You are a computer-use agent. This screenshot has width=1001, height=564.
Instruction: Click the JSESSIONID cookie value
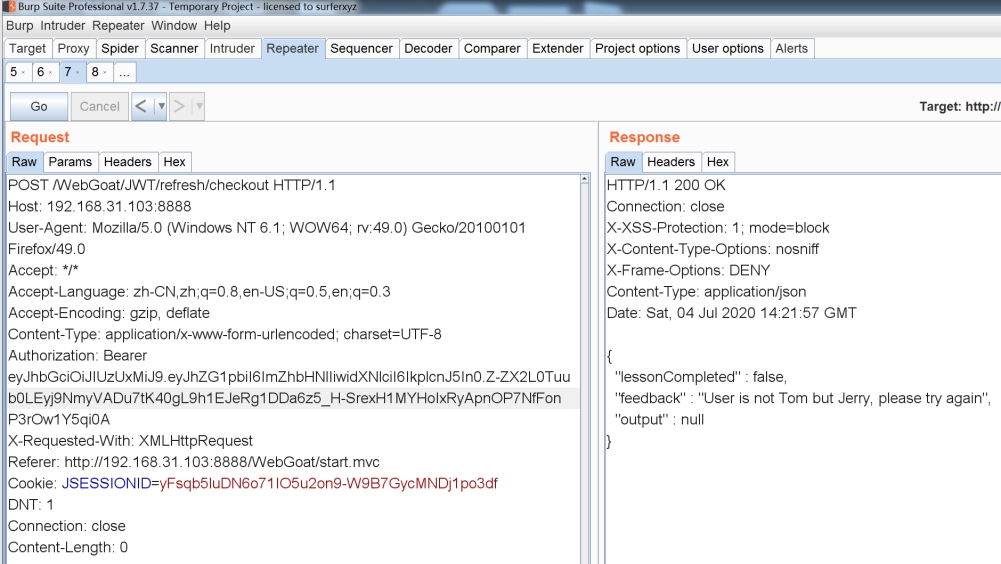pos(329,484)
